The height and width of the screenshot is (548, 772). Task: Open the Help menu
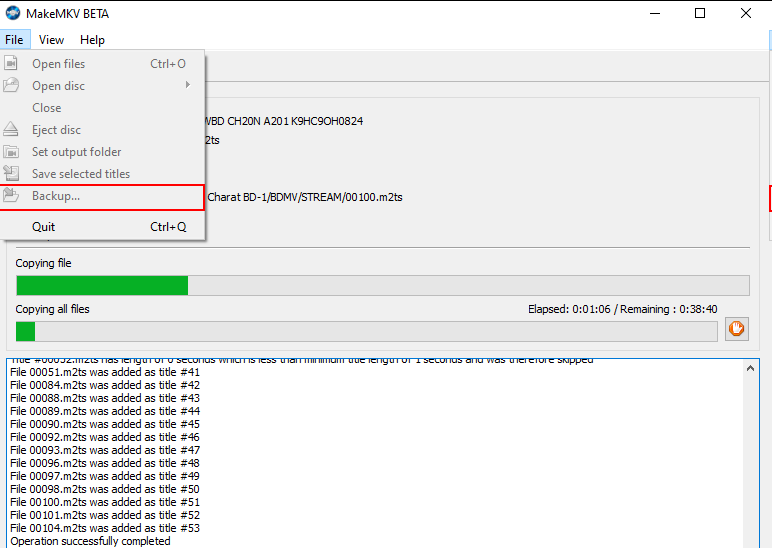tap(92, 40)
